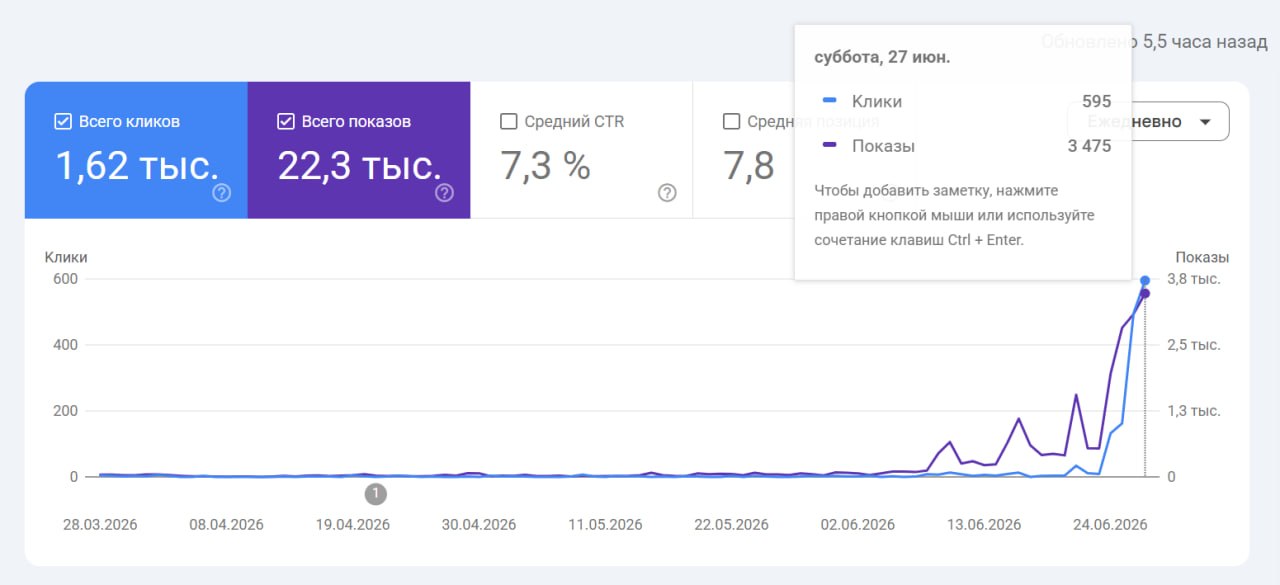Open the Ежедневно dropdown arrow
Screen dimensions: 1280x585
1205,122
